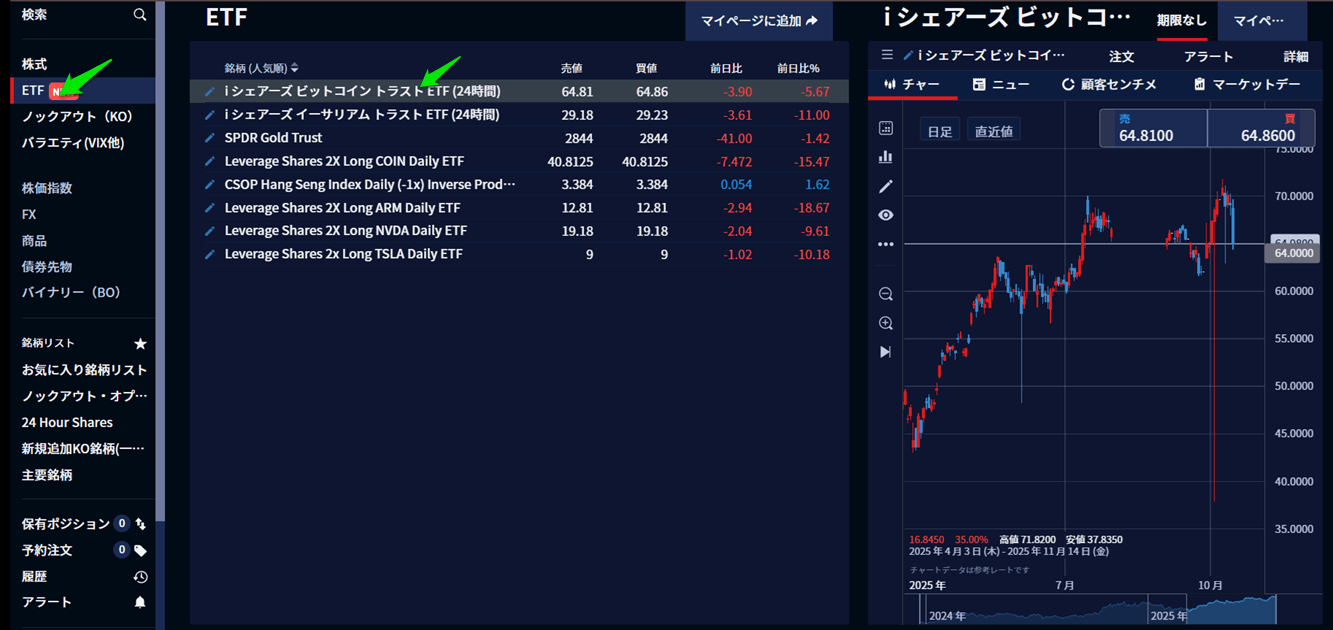Click the search magnifier icon in sidebar
Screen dimensions: 1333x630
point(140,15)
